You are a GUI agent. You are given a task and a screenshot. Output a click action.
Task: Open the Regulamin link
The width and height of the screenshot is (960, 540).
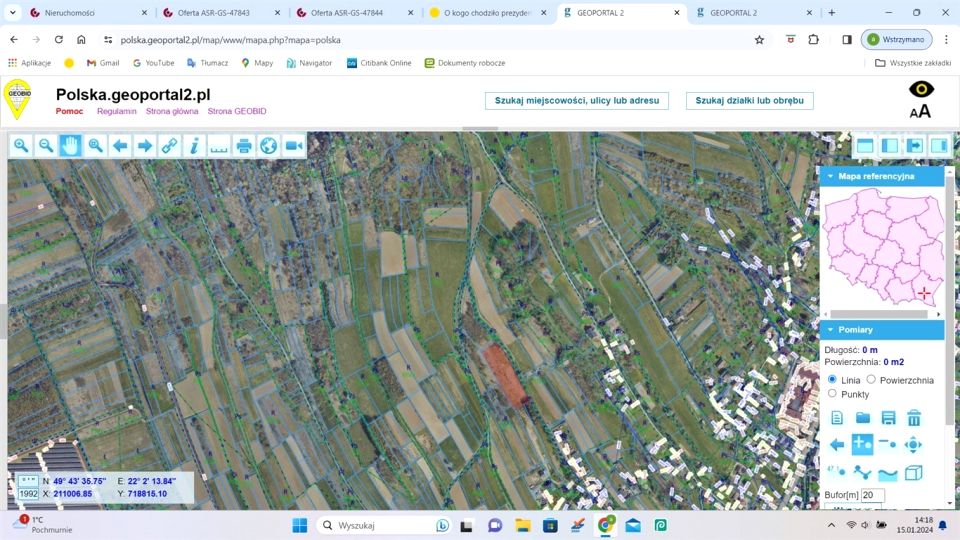pos(115,111)
